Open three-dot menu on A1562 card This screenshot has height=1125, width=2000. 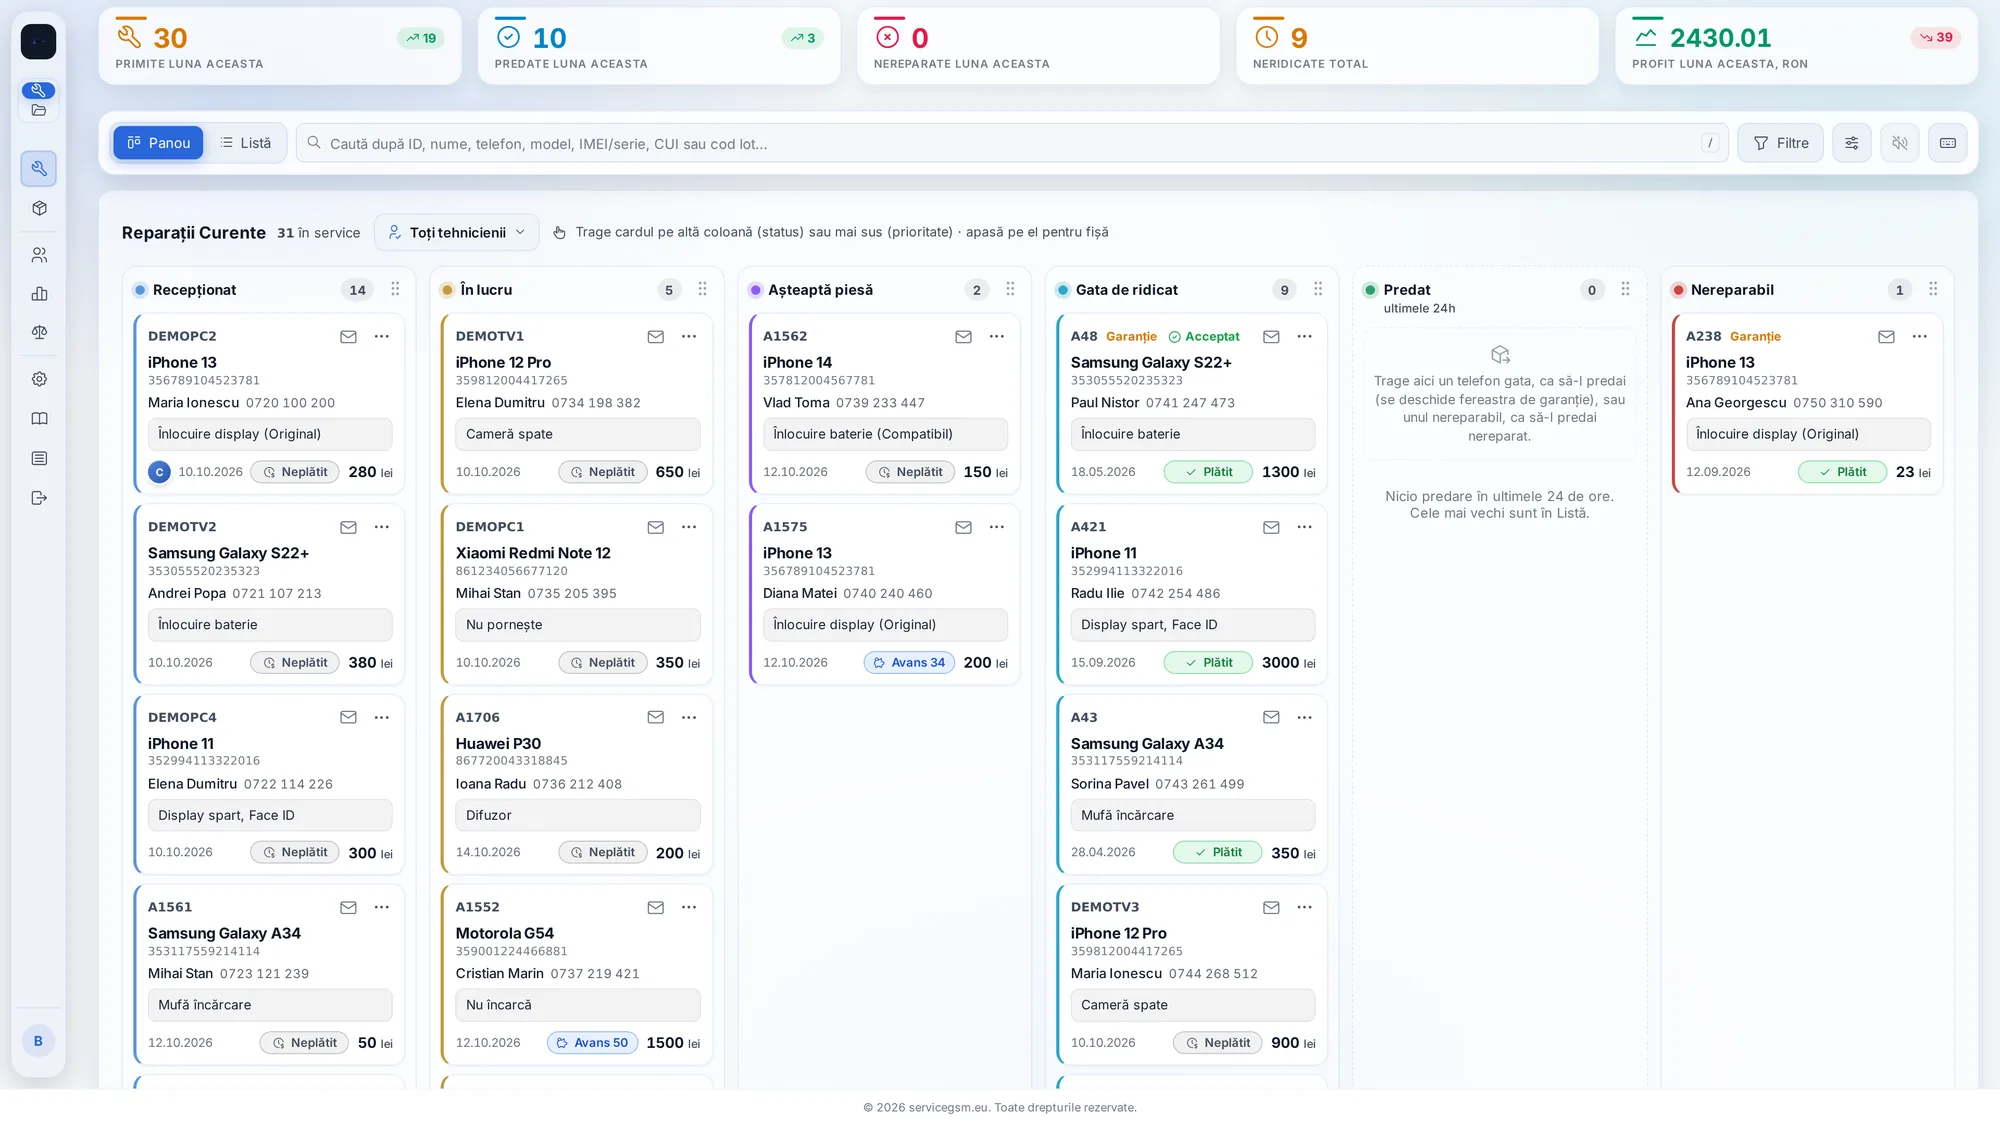pyautogui.click(x=996, y=337)
